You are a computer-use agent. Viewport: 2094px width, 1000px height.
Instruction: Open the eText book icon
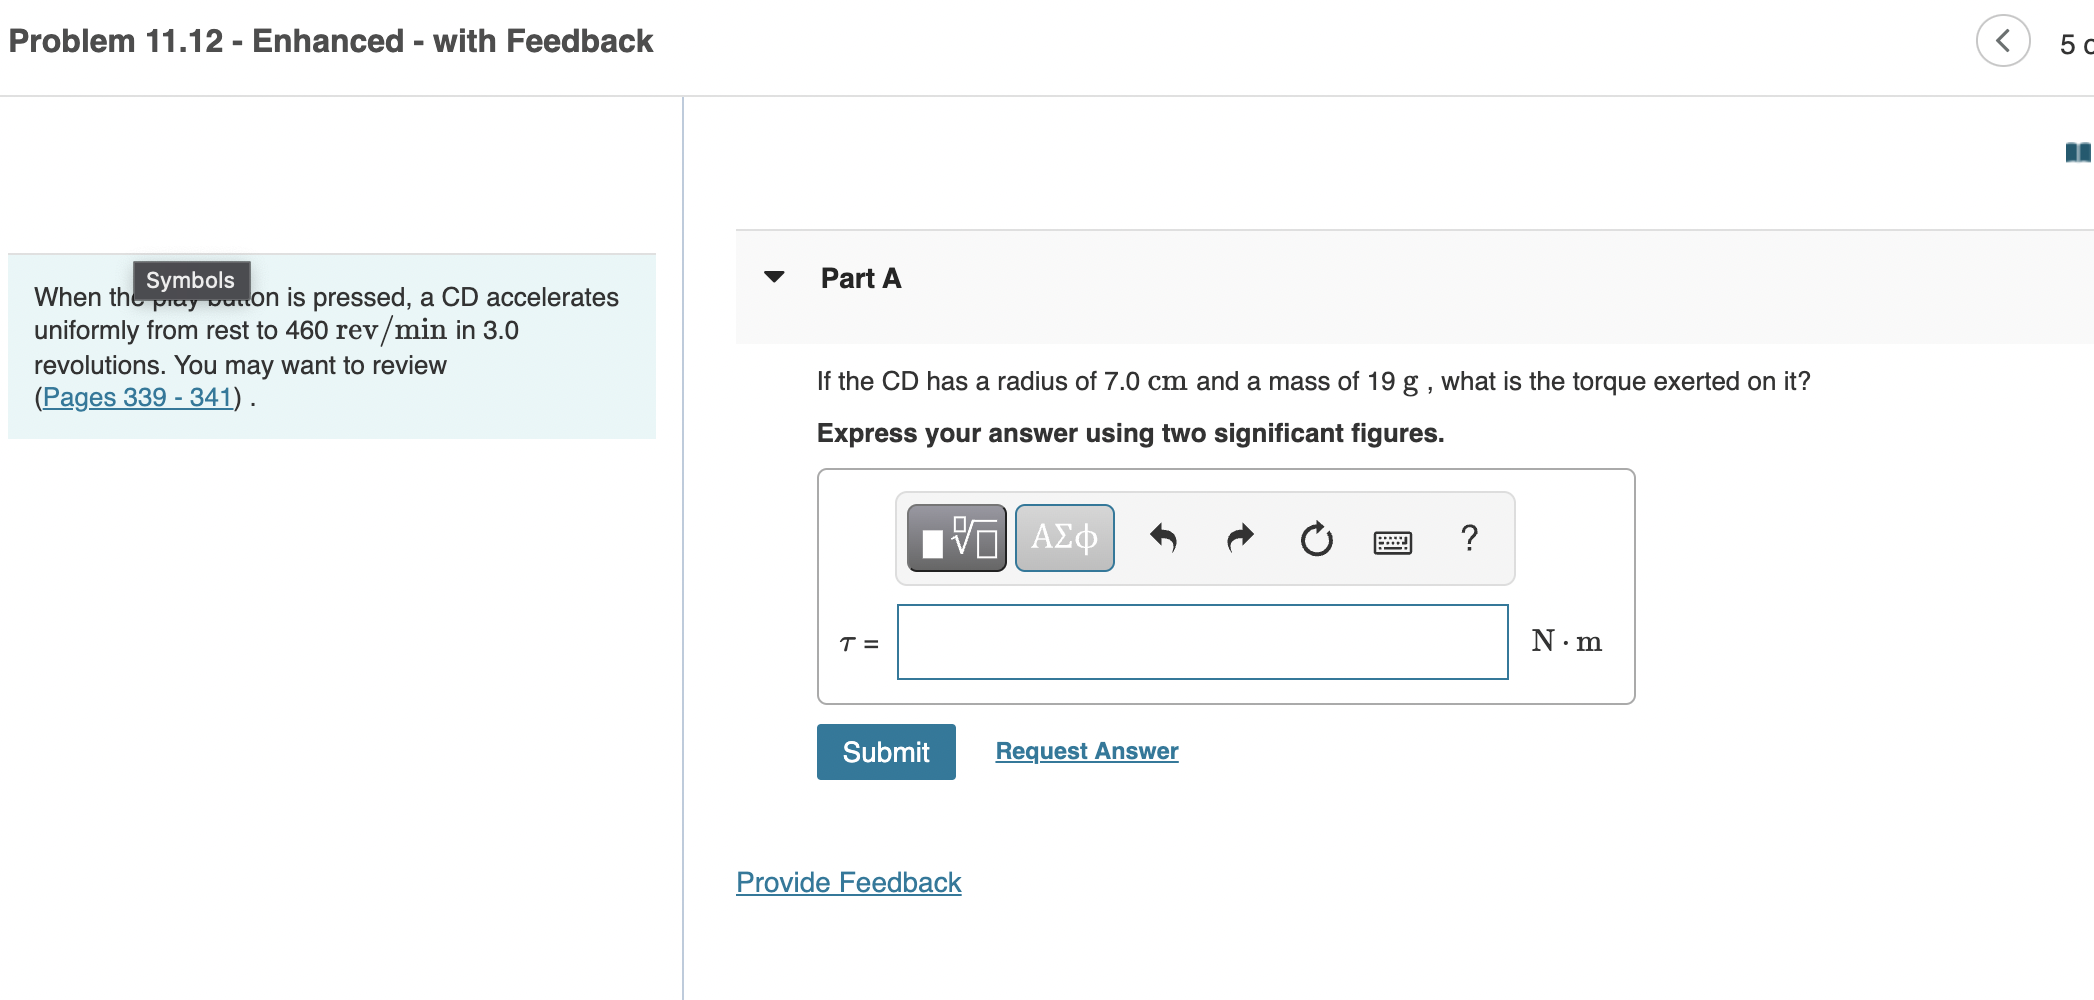(2077, 152)
